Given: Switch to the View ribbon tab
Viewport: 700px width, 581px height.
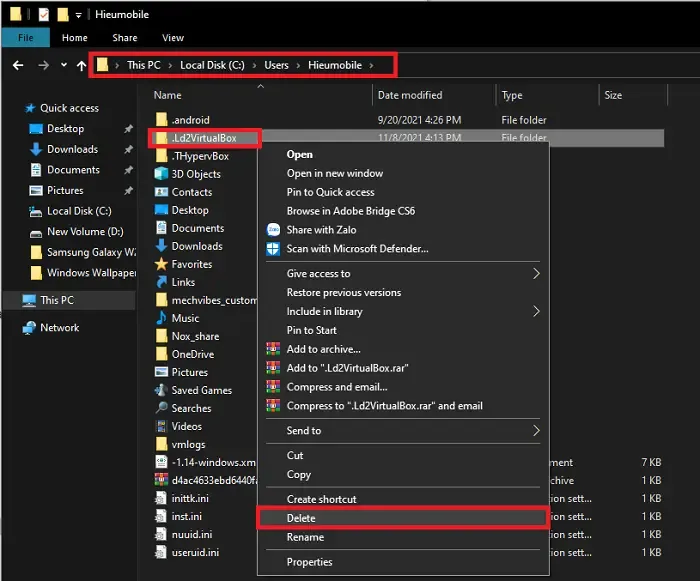Looking at the screenshot, I should (x=173, y=38).
